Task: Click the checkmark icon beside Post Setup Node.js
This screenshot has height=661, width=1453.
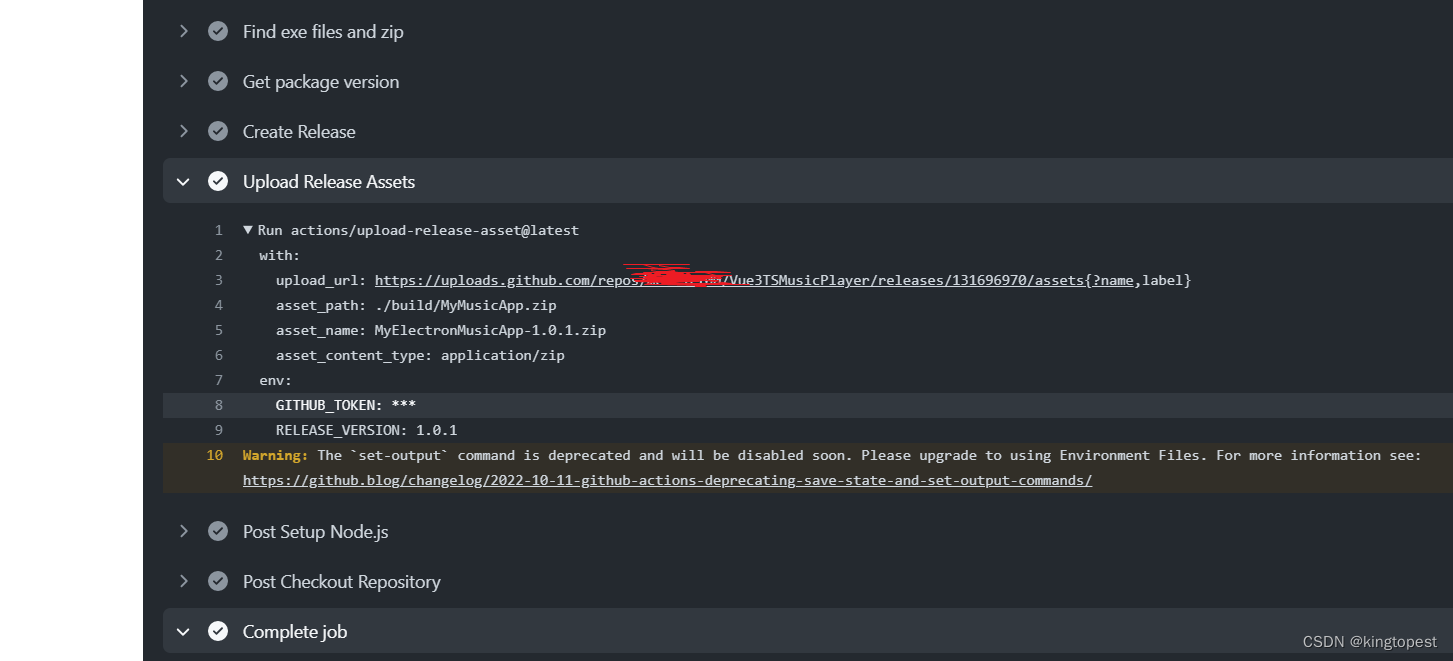Action: (218, 531)
